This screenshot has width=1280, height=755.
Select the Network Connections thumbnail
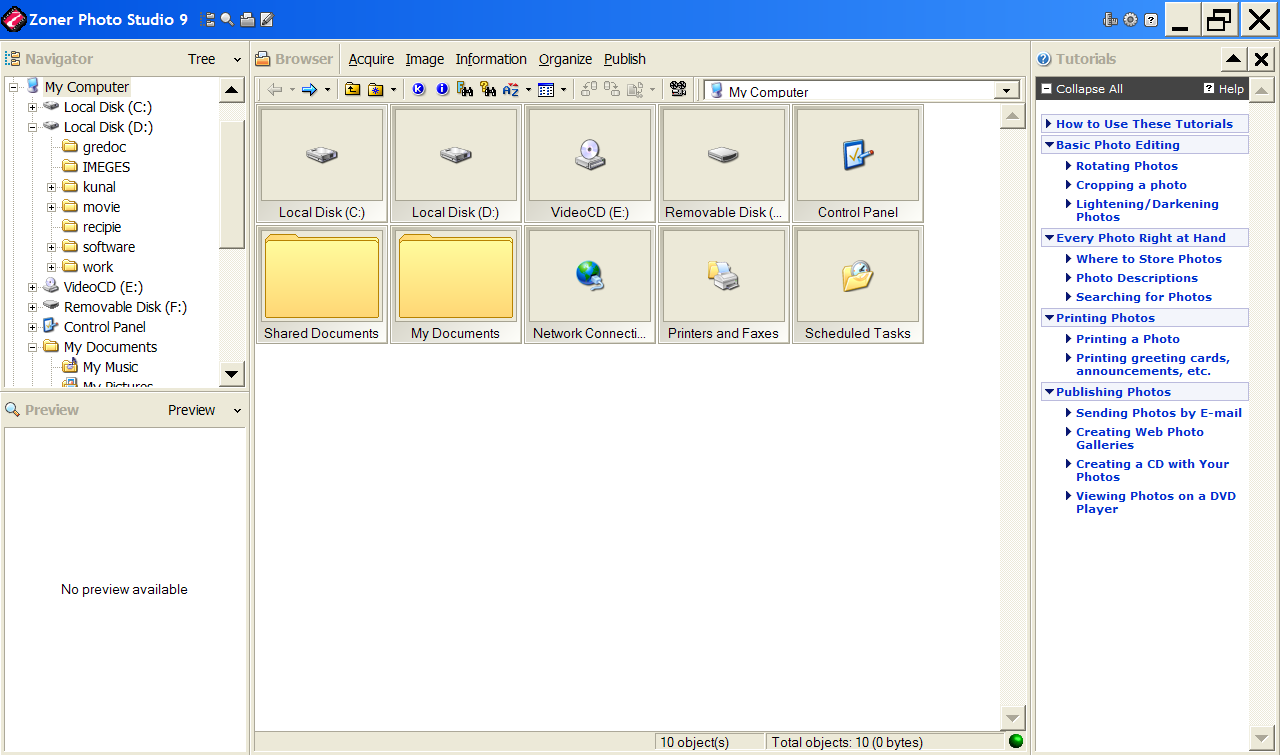pos(590,285)
